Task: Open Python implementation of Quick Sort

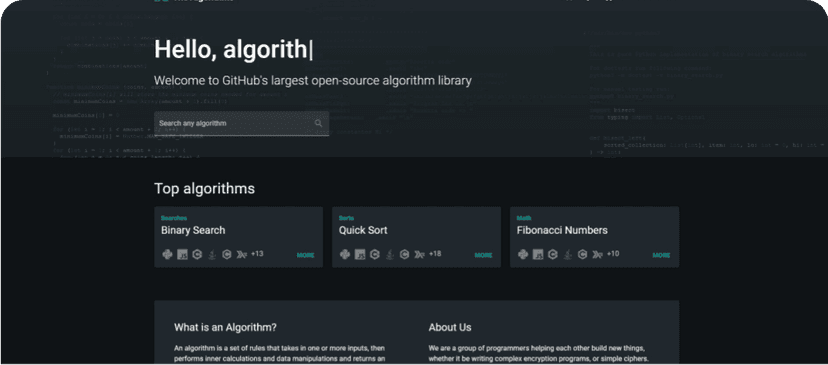Action: [345, 255]
